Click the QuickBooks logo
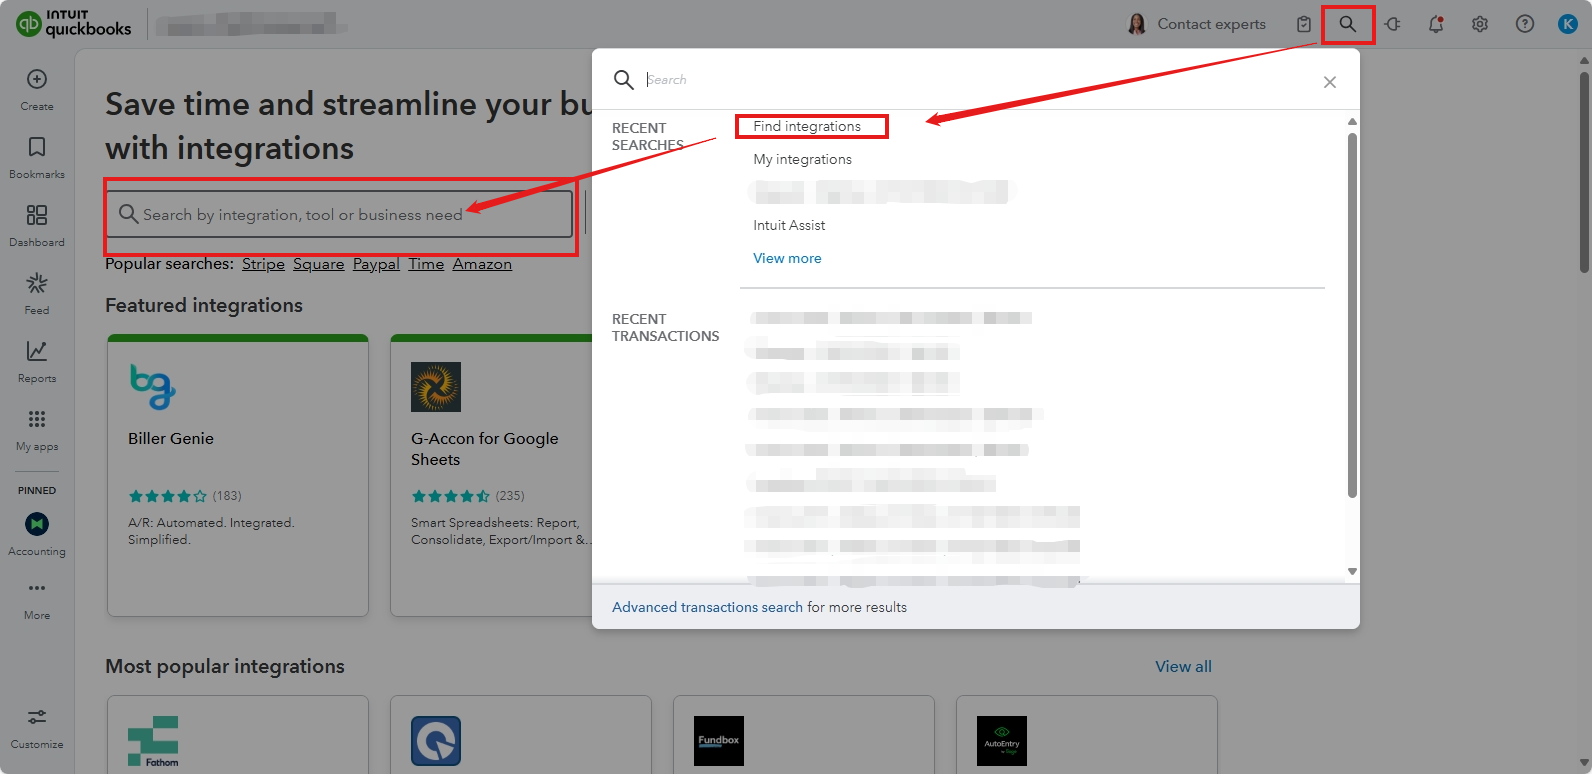The height and width of the screenshot is (774, 1592). point(74,24)
